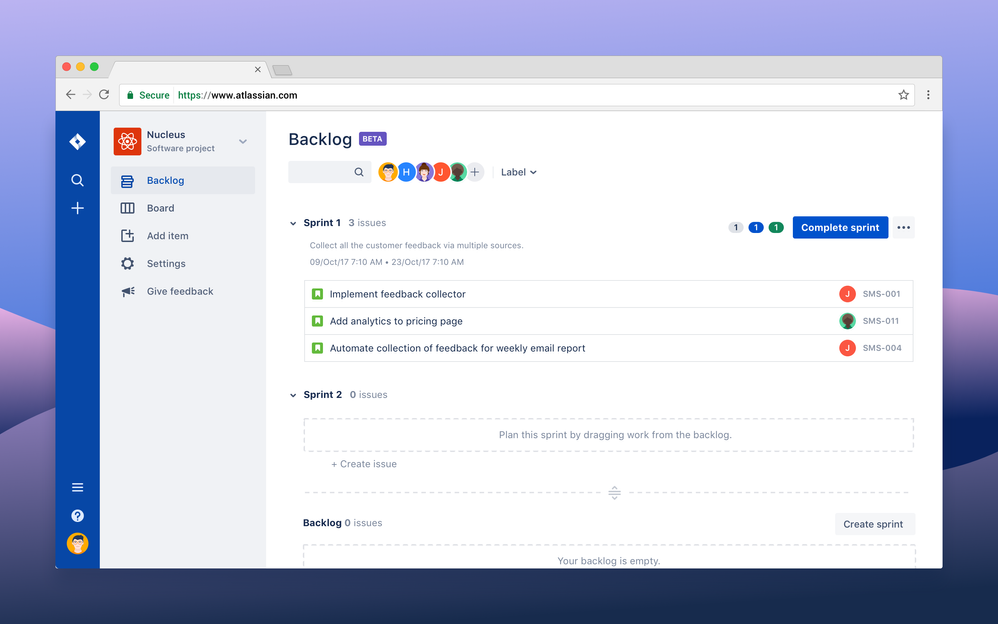This screenshot has height=624, width=998.
Task: Select the Jira logo in the blue sidebar
Action: click(77, 141)
